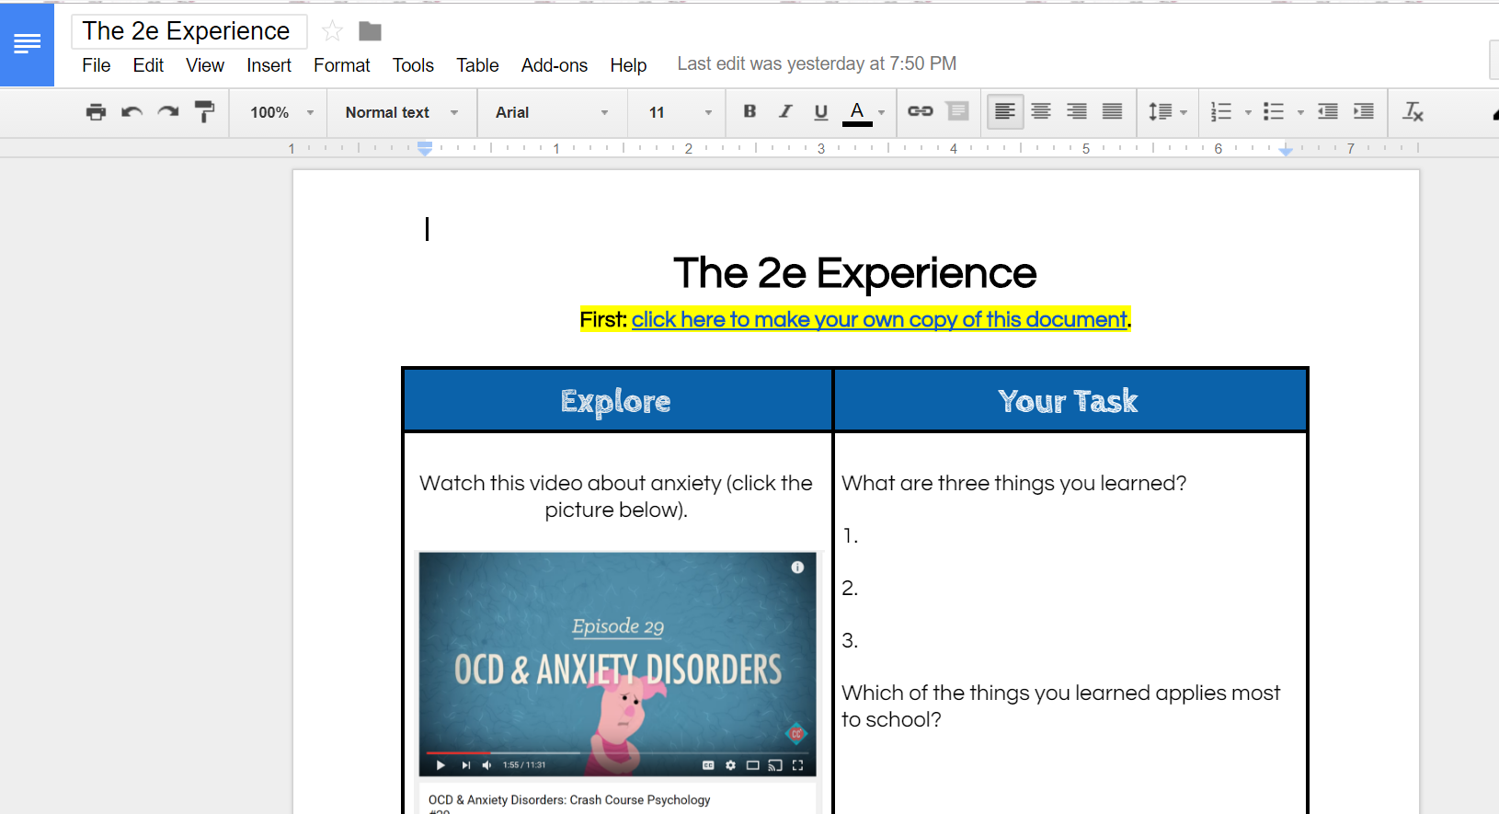Click the Insert comment icon
The image size is (1499, 814).
(957, 112)
